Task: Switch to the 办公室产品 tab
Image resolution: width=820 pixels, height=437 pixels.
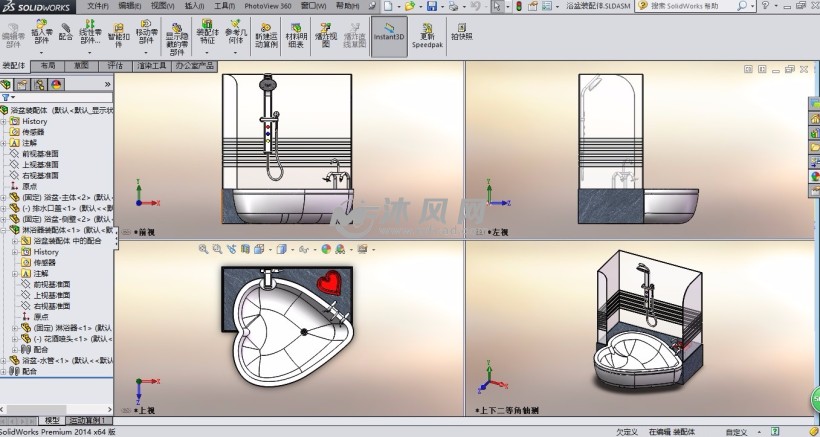Action: pyautogui.click(x=195, y=66)
